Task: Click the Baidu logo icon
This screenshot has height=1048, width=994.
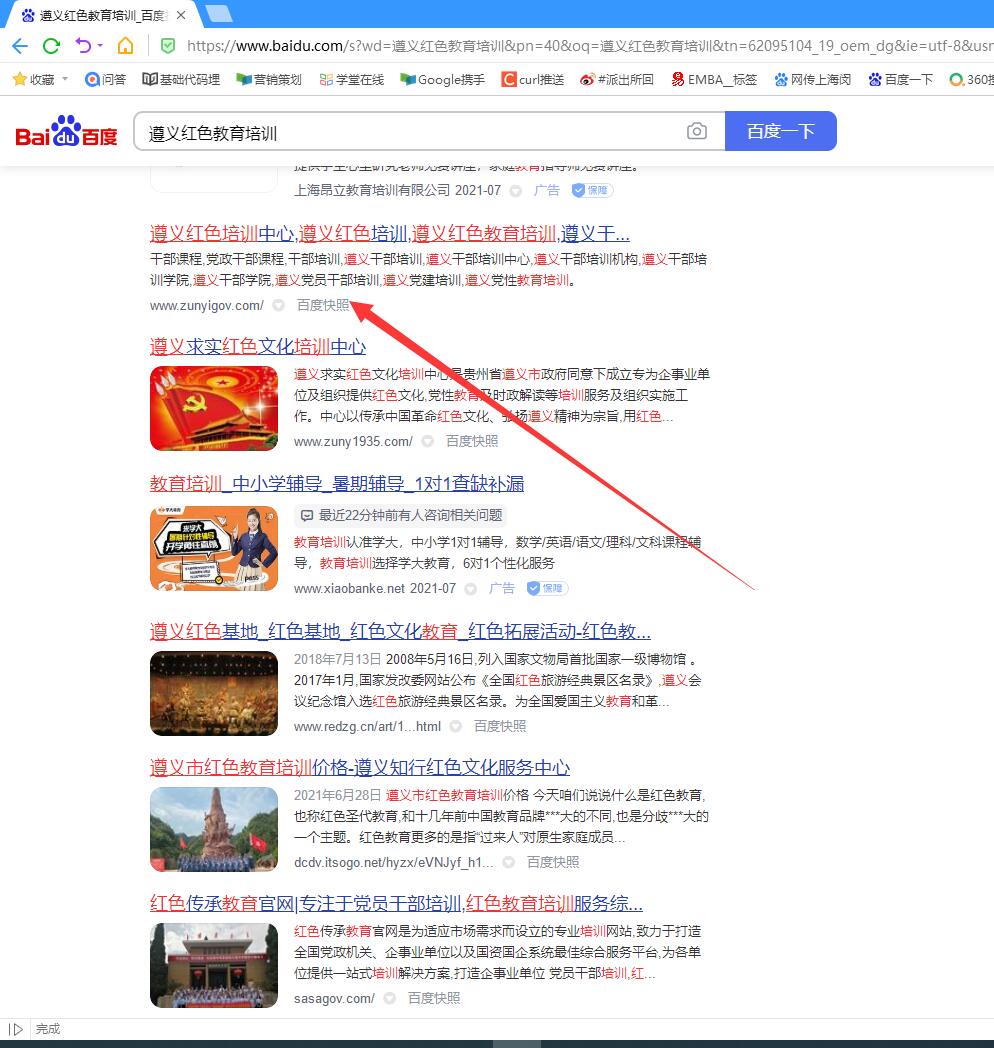Action: (x=64, y=131)
